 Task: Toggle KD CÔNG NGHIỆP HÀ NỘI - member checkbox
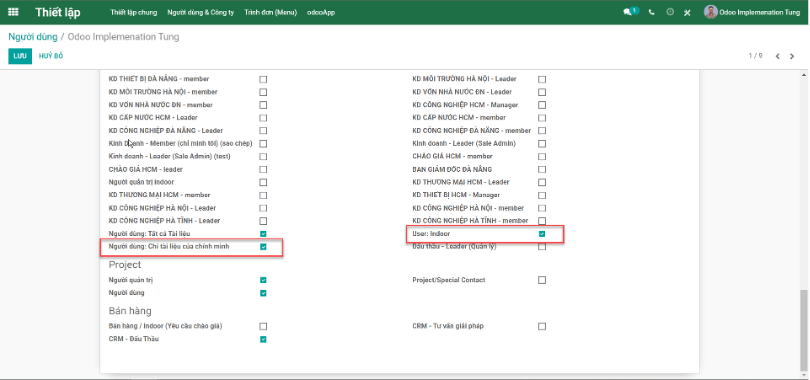pos(542,209)
